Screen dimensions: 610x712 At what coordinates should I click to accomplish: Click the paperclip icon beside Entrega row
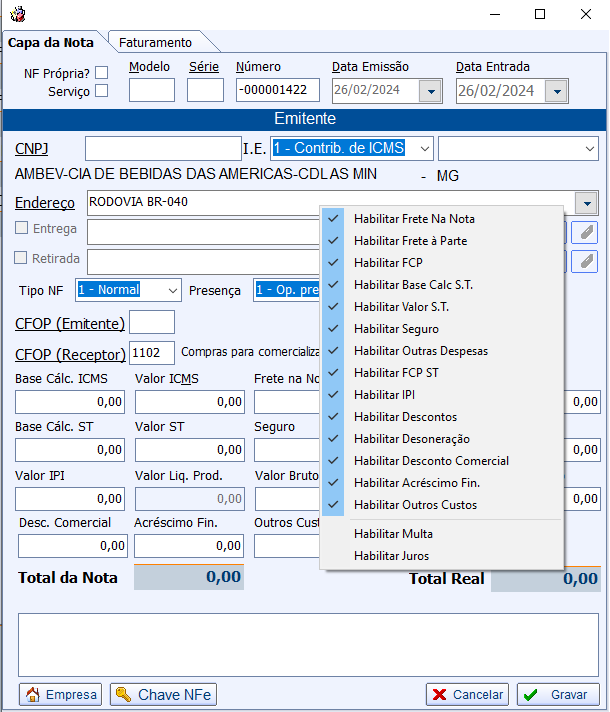[x=587, y=232]
